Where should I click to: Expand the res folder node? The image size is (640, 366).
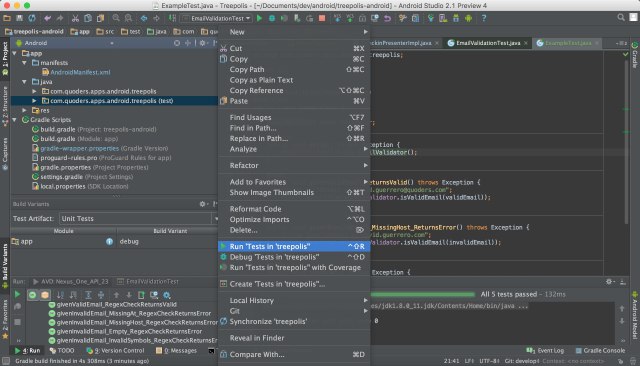tap(24, 111)
